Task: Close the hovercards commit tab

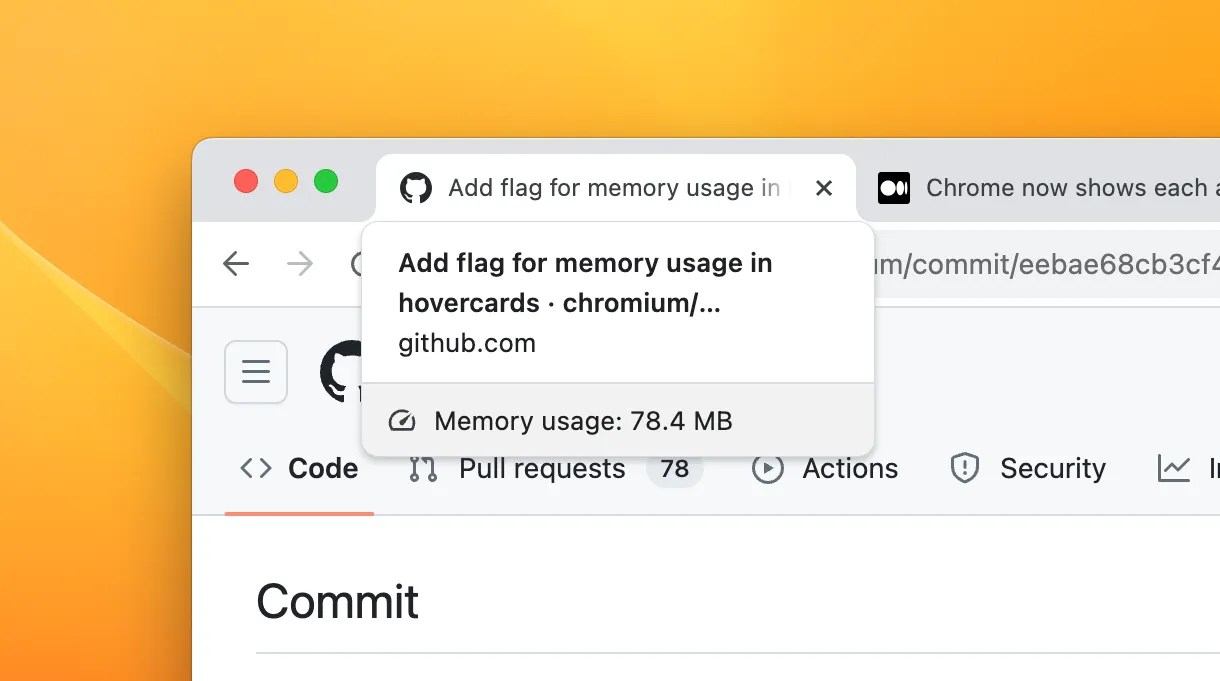Action: pos(824,187)
